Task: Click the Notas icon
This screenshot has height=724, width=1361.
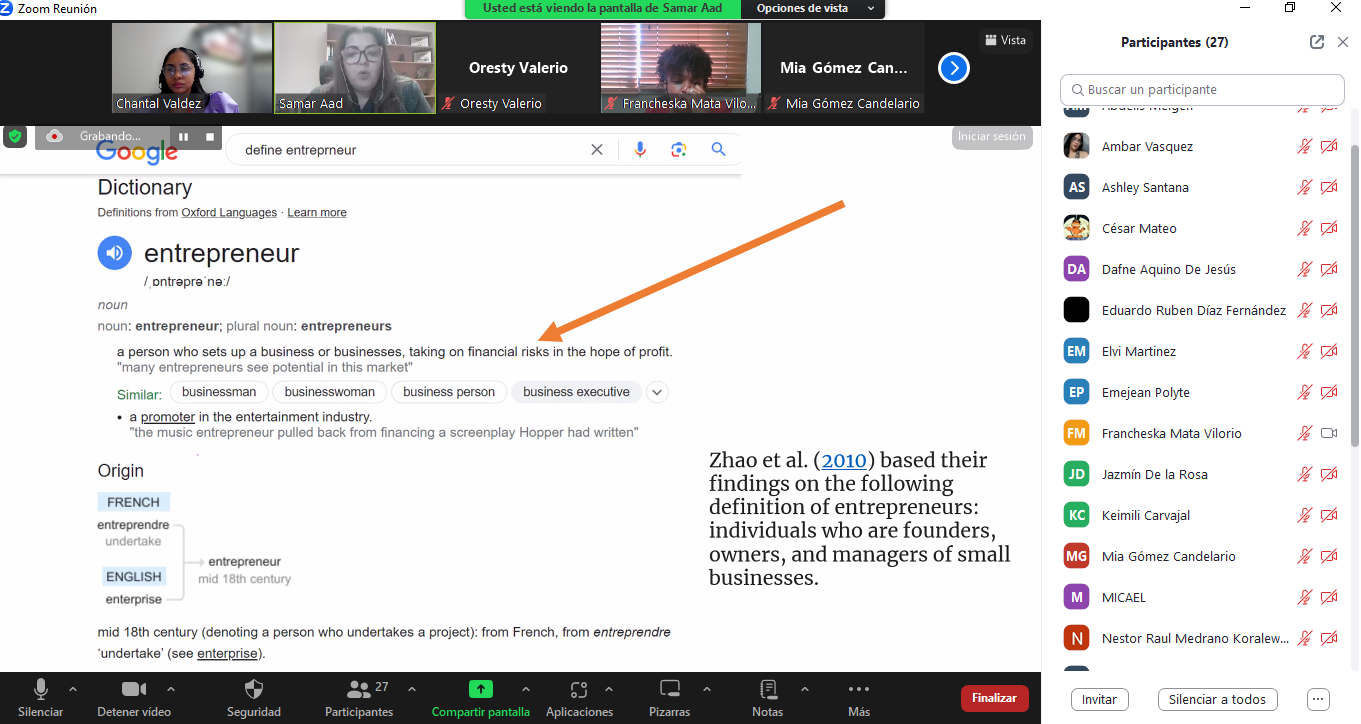Action: 767,689
